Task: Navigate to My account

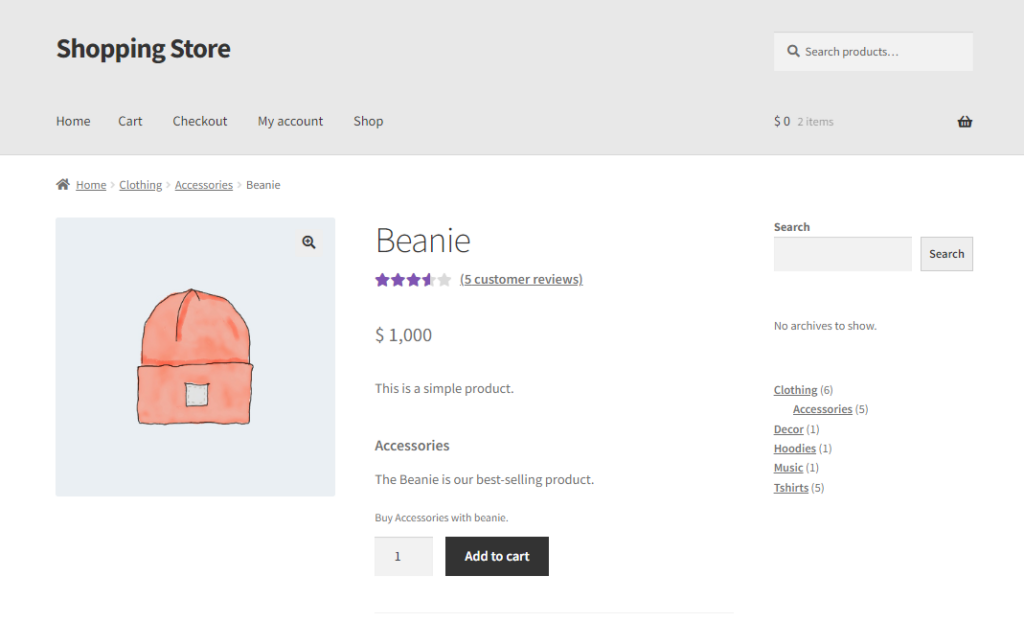Action: [290, 121]
